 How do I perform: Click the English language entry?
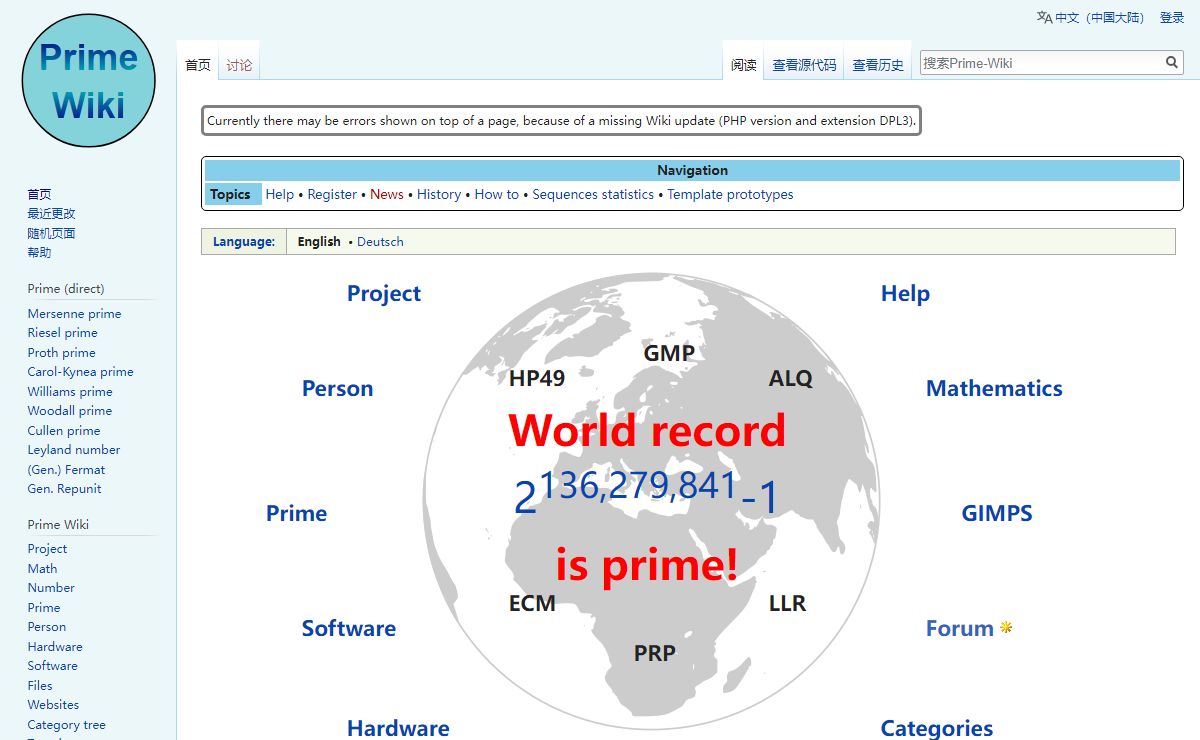pos(319,242)
